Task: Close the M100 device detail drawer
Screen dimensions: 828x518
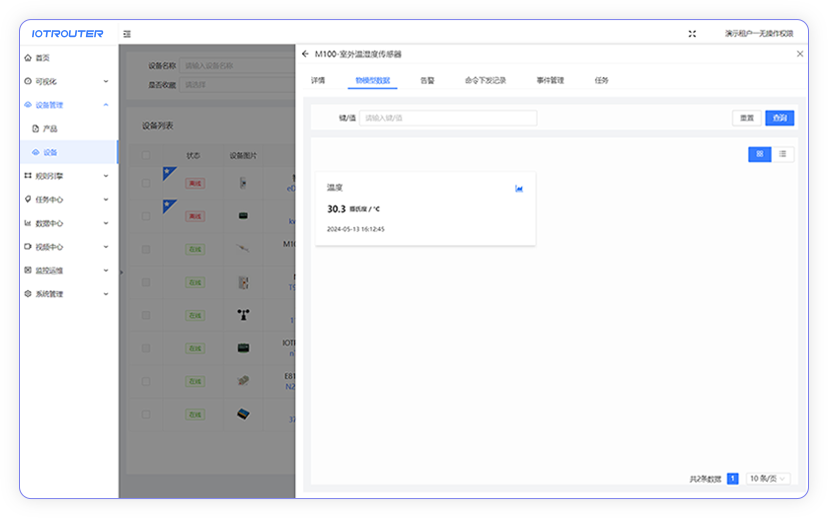Action: pyautogui.click(x=799, y=54)
